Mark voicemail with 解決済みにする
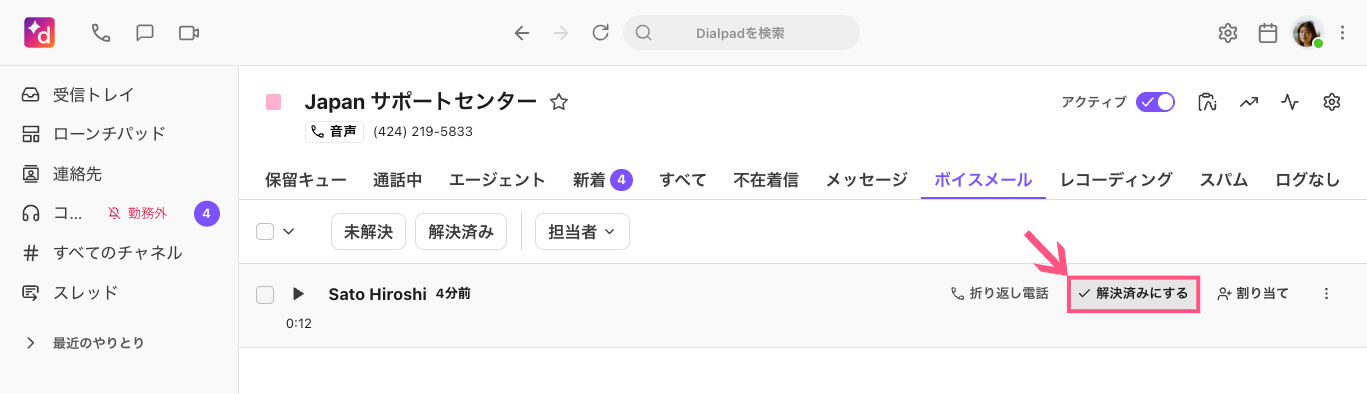 1133,294
